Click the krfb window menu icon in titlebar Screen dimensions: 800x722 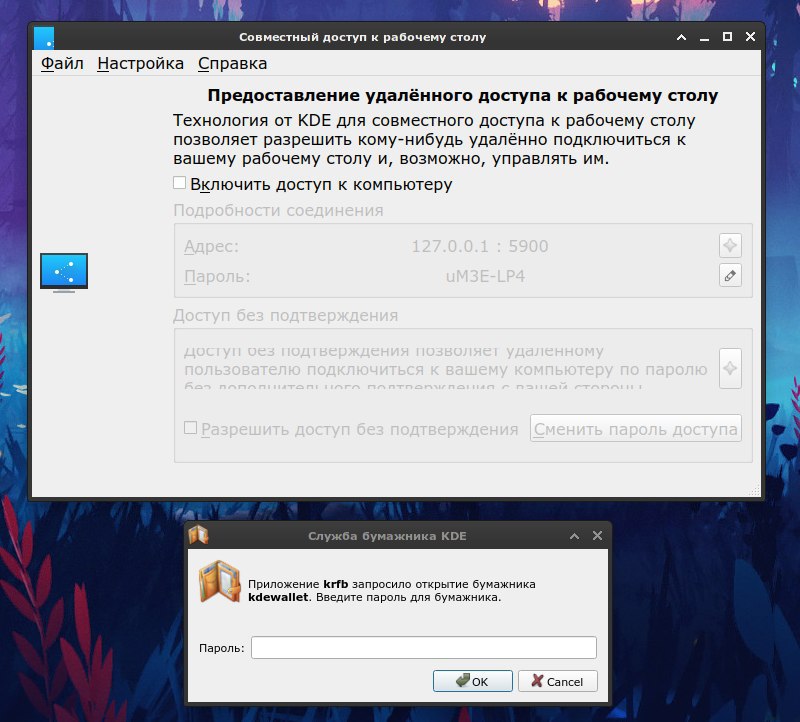44,37
